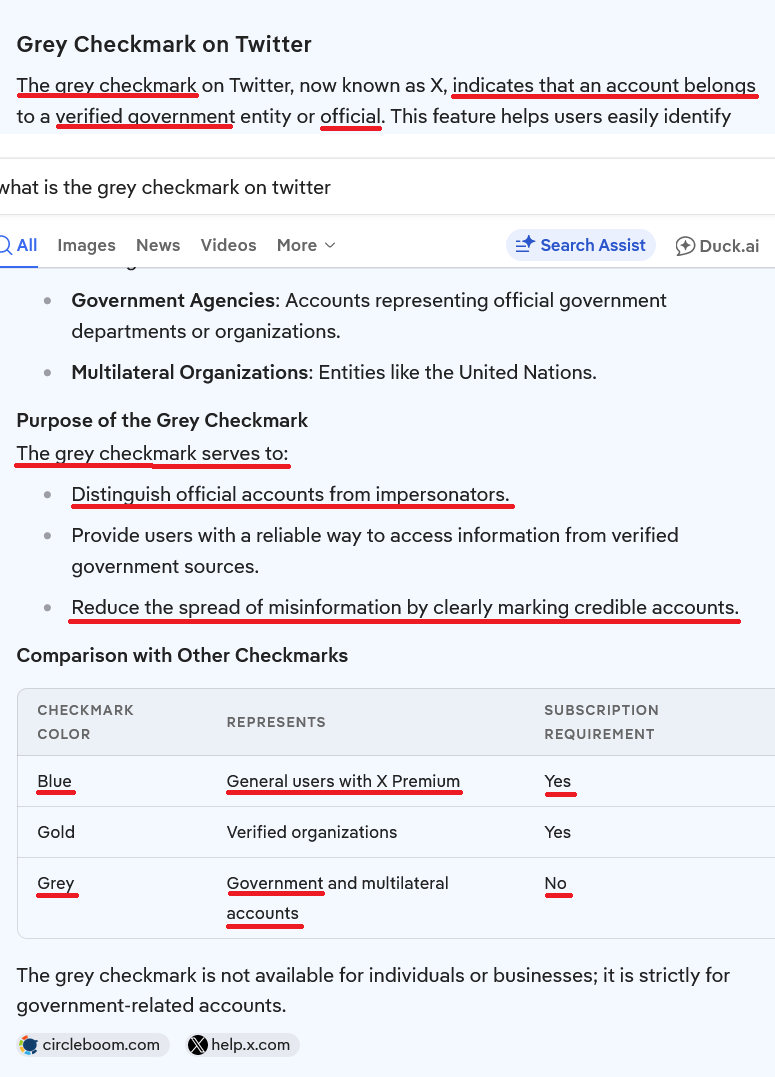This screenshot has width=775, height=1077.
Task: Click Yes in the Gold row
Action: coord(557,832)
